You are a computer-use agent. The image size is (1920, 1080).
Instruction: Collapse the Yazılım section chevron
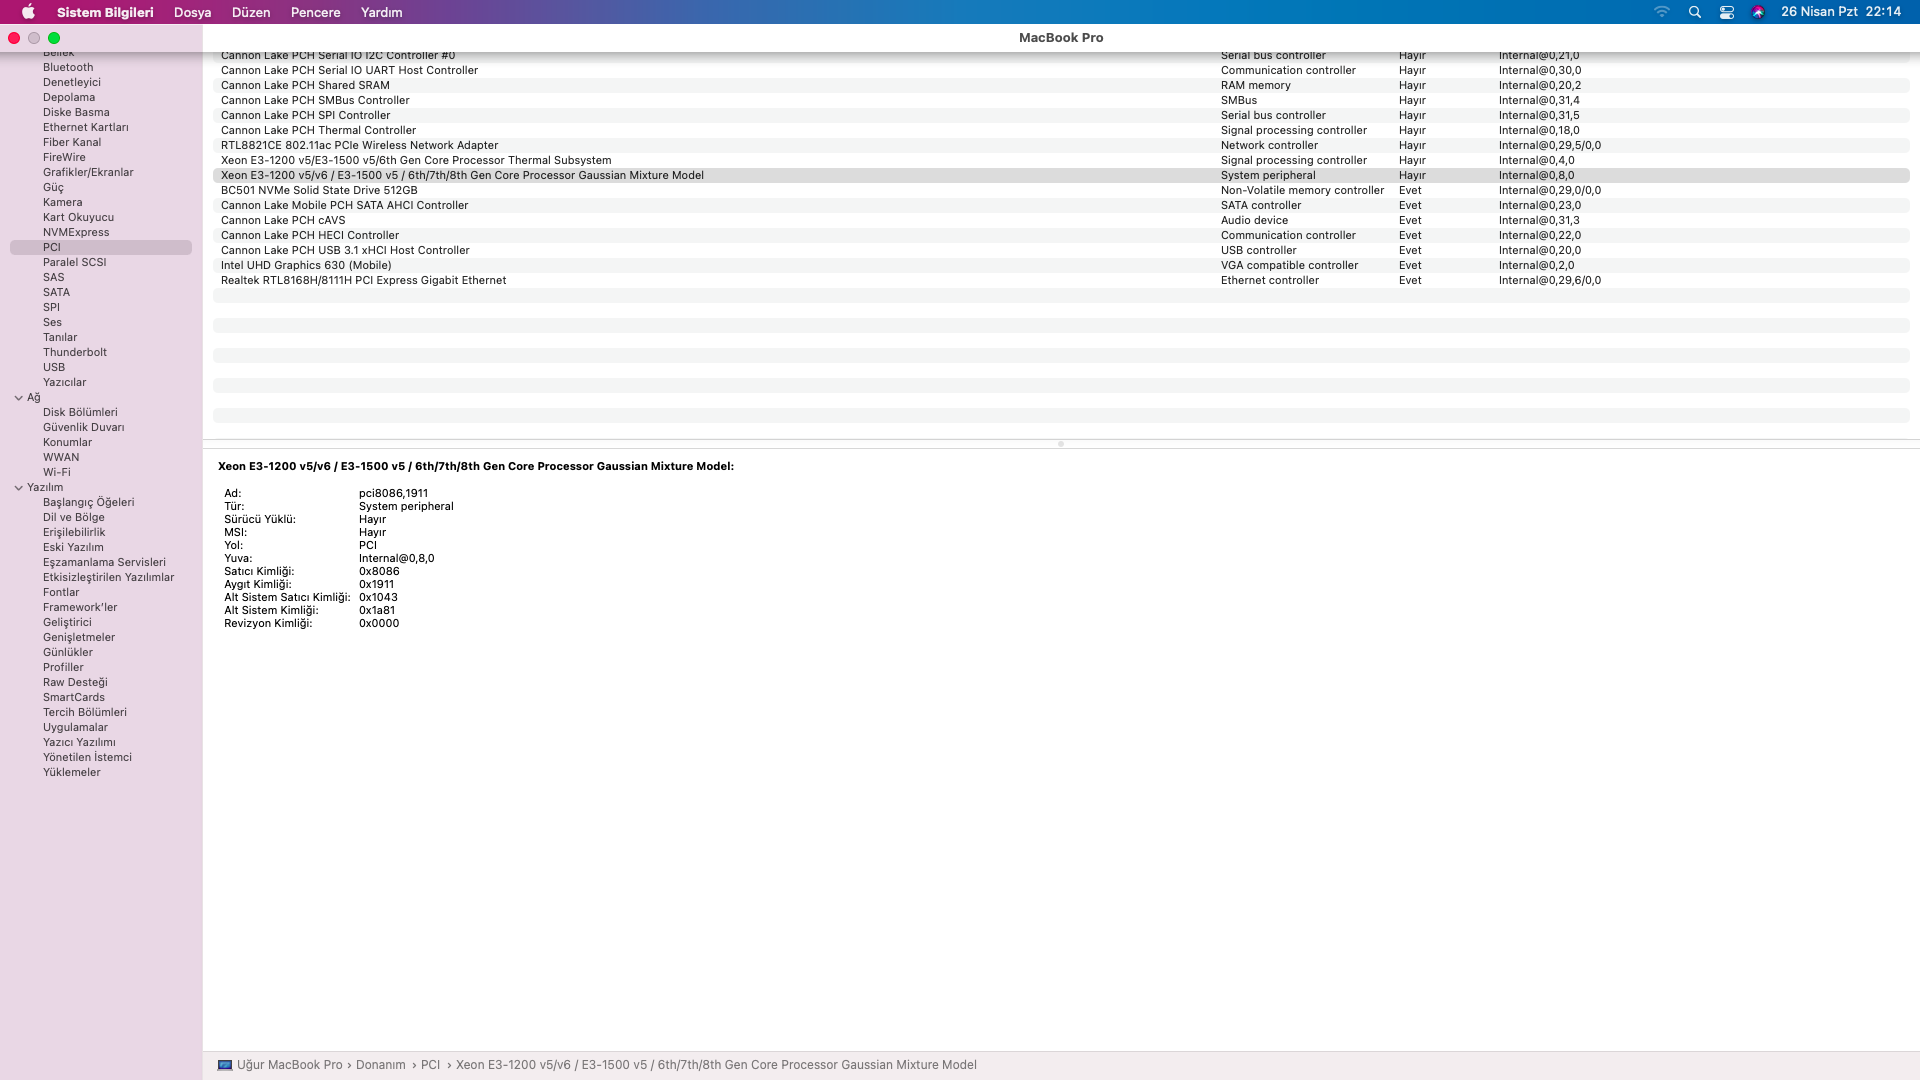[x=18, y=488]
